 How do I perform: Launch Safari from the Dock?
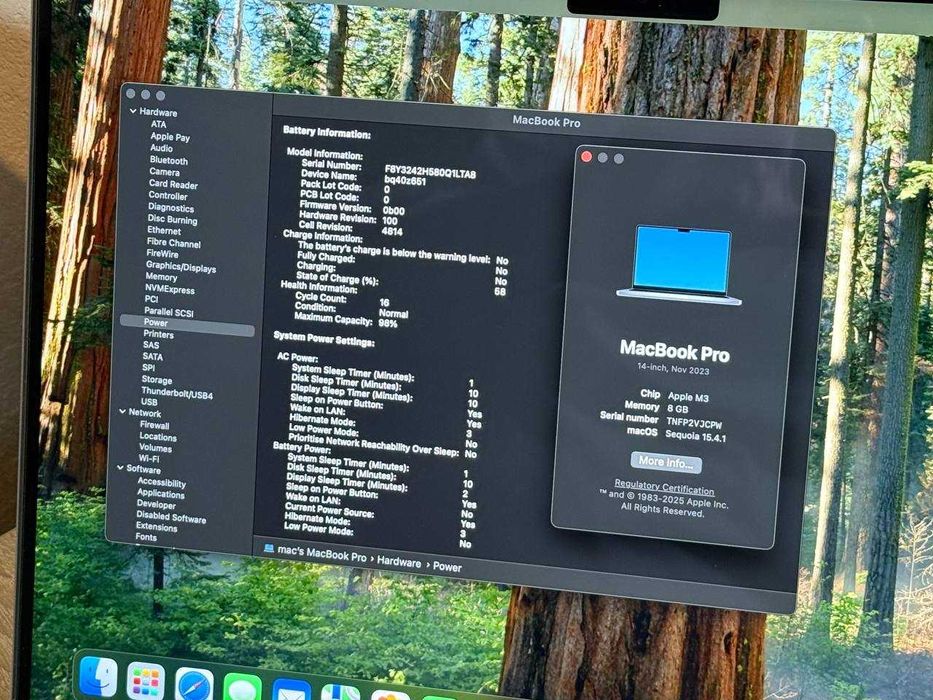click(195, 685)
